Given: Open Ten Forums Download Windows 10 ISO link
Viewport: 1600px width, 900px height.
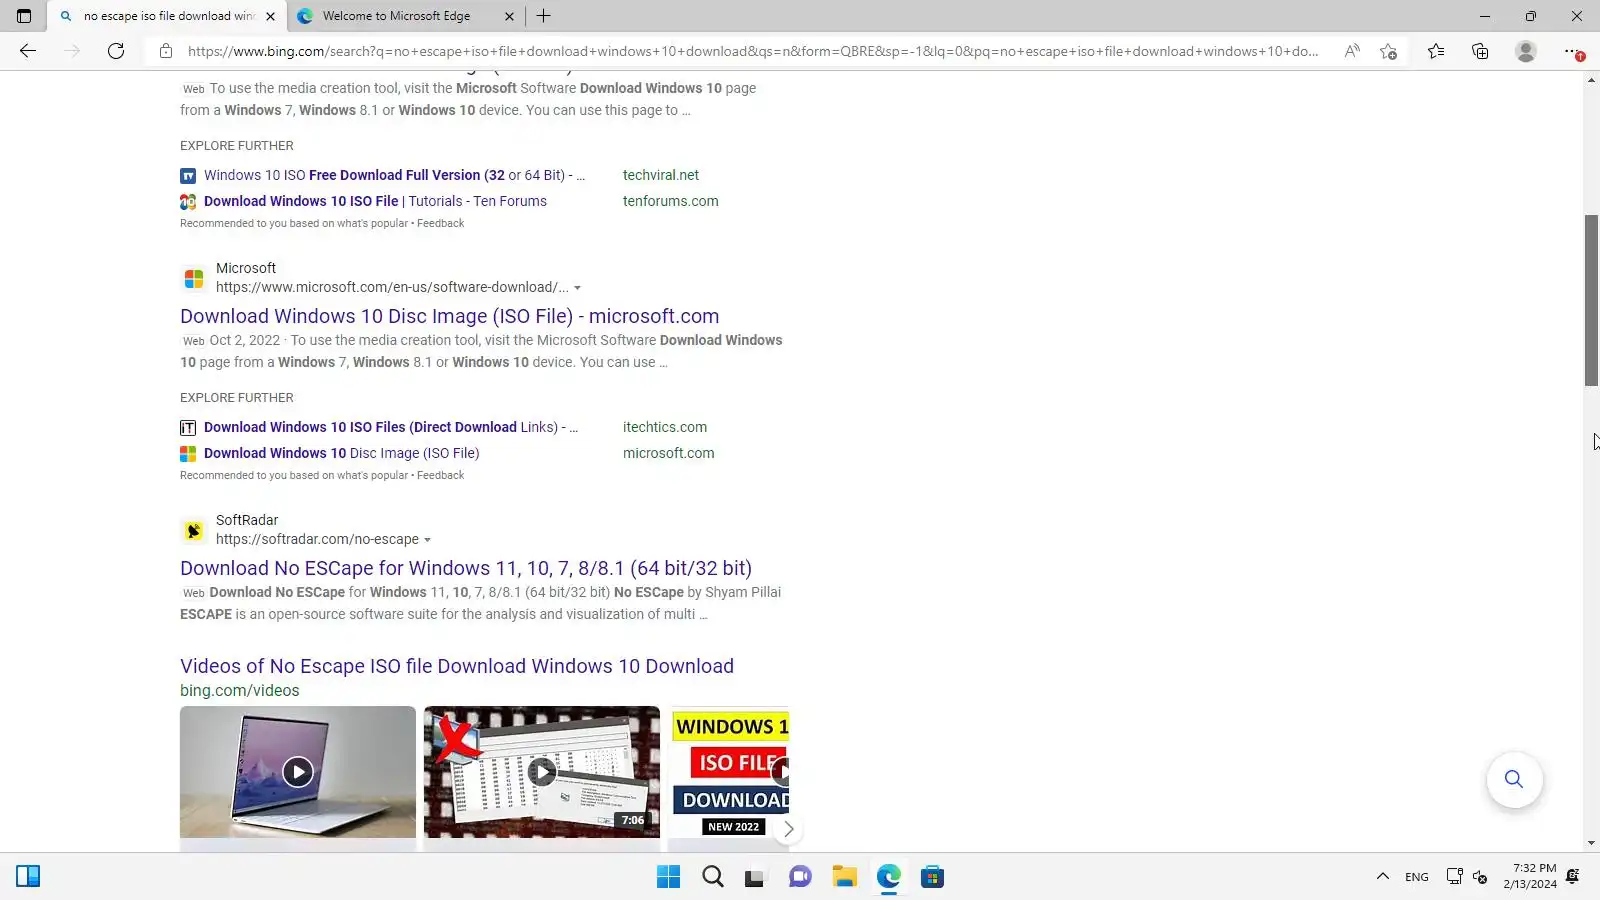Looking at the screenshot, I should click(x=375, y=201).
